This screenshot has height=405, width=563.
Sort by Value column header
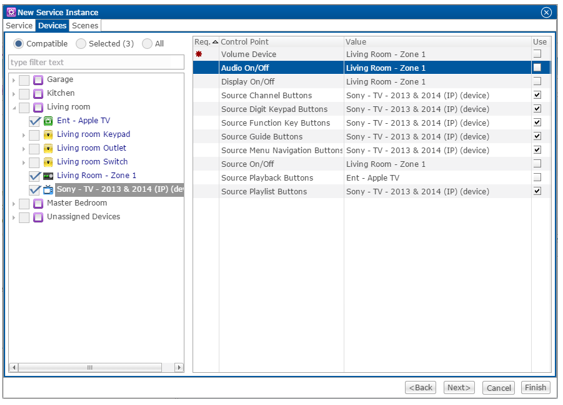(x=438, y=42)
